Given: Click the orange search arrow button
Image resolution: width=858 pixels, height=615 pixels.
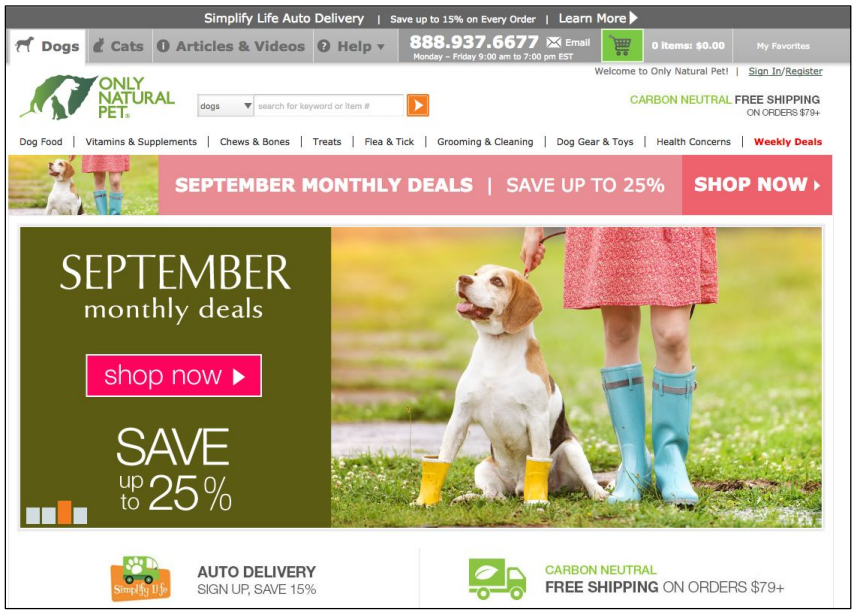Looking at the screenshot, I should coord(418,105).
